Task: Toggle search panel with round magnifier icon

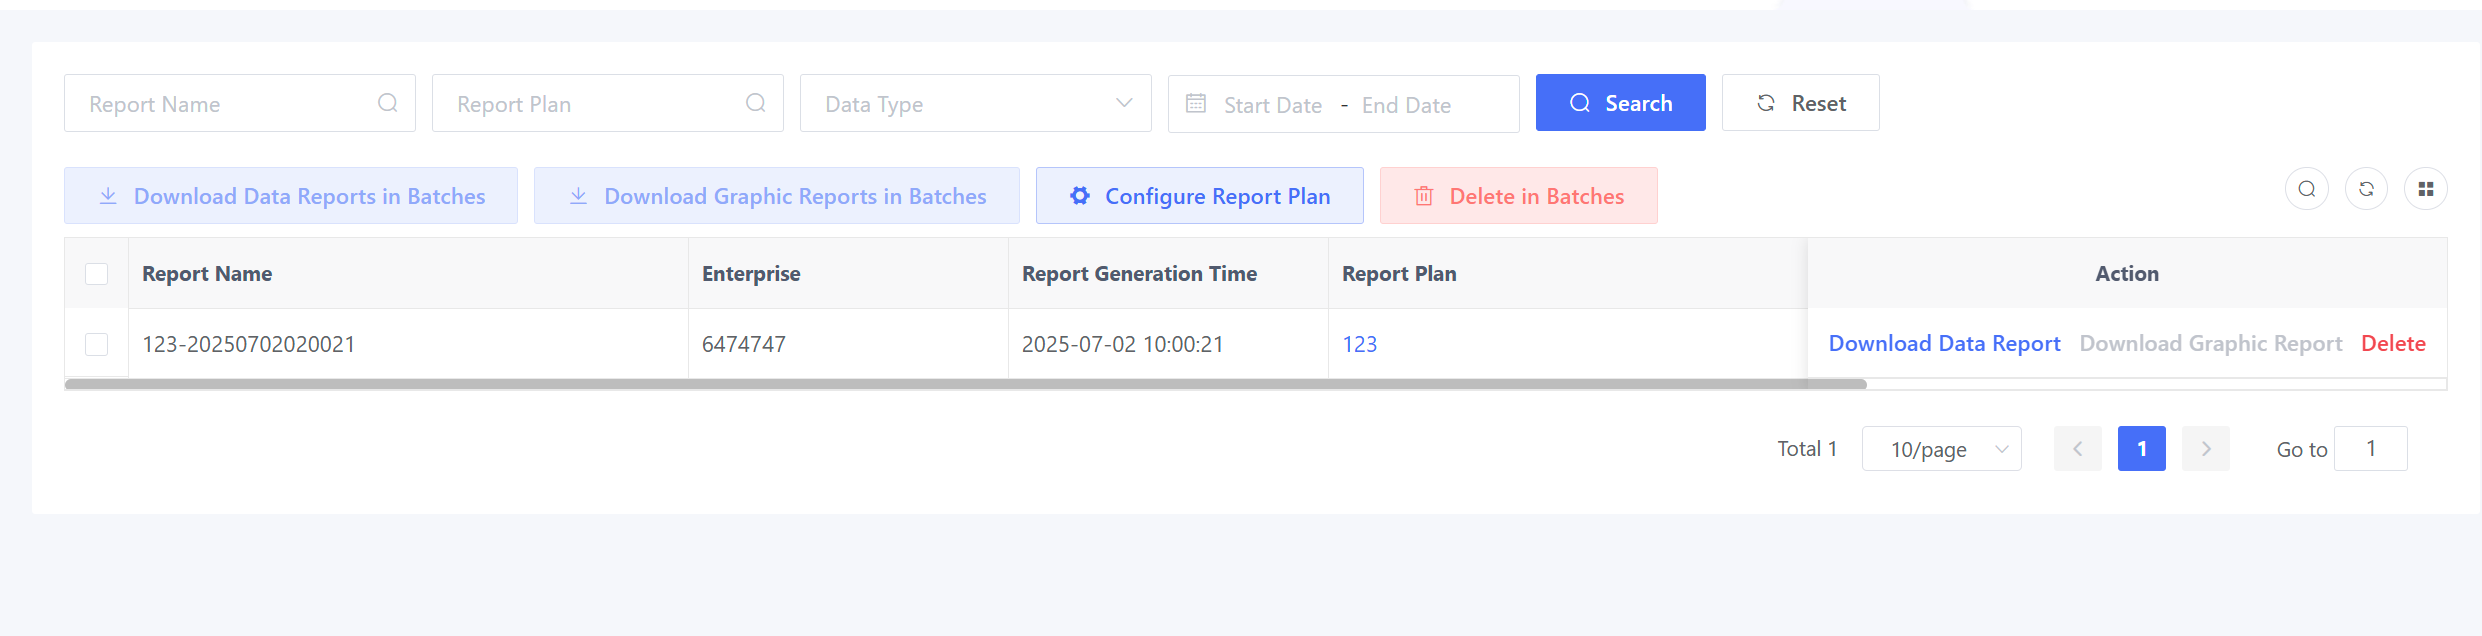Action: pyautogui.click(x=2307, y=189)
